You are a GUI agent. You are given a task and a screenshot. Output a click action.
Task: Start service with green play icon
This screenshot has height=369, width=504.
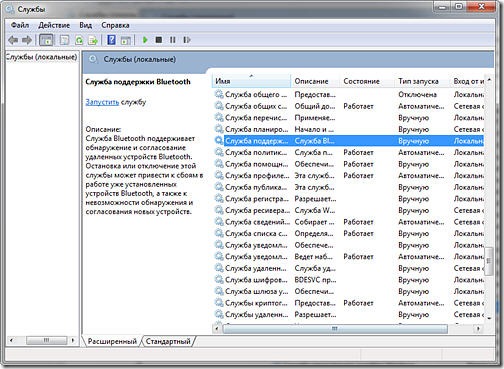point(145,40)
